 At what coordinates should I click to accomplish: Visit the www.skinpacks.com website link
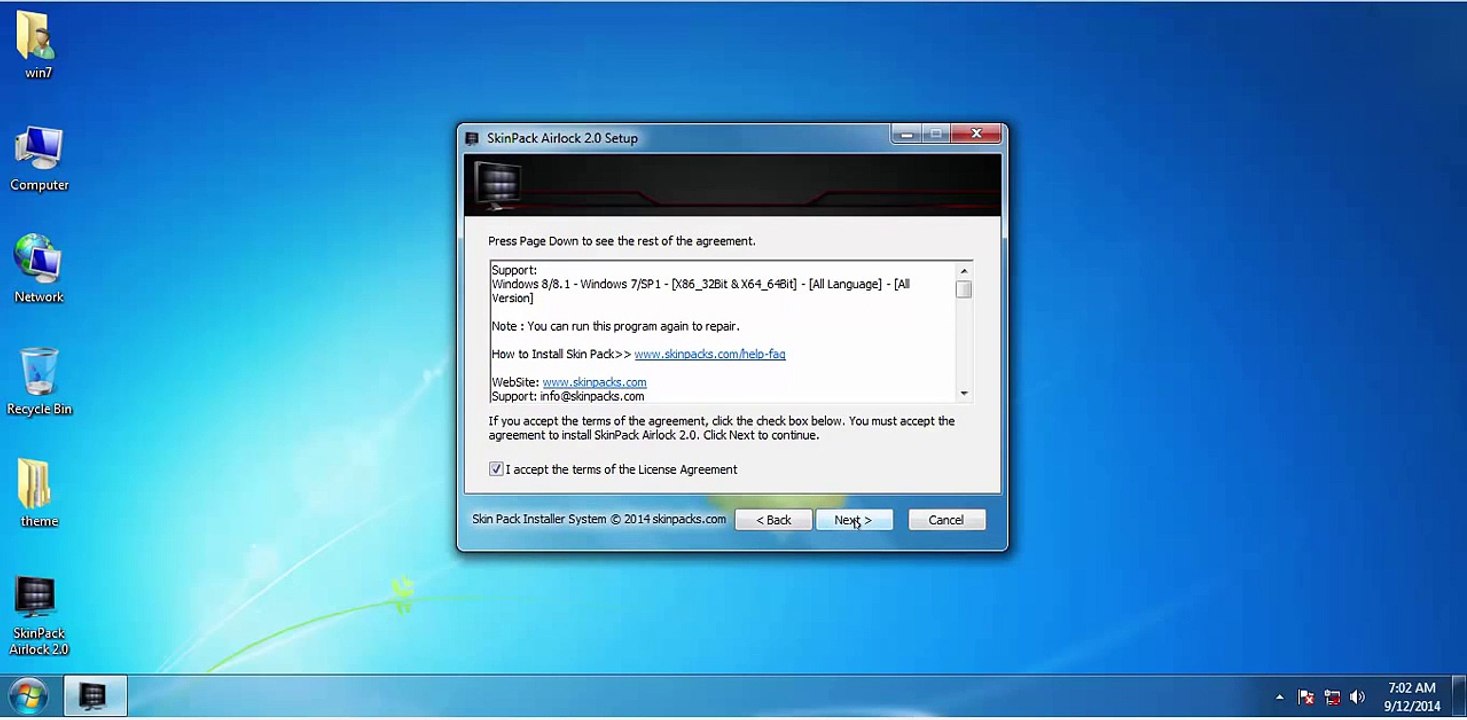tap(594, 382)
